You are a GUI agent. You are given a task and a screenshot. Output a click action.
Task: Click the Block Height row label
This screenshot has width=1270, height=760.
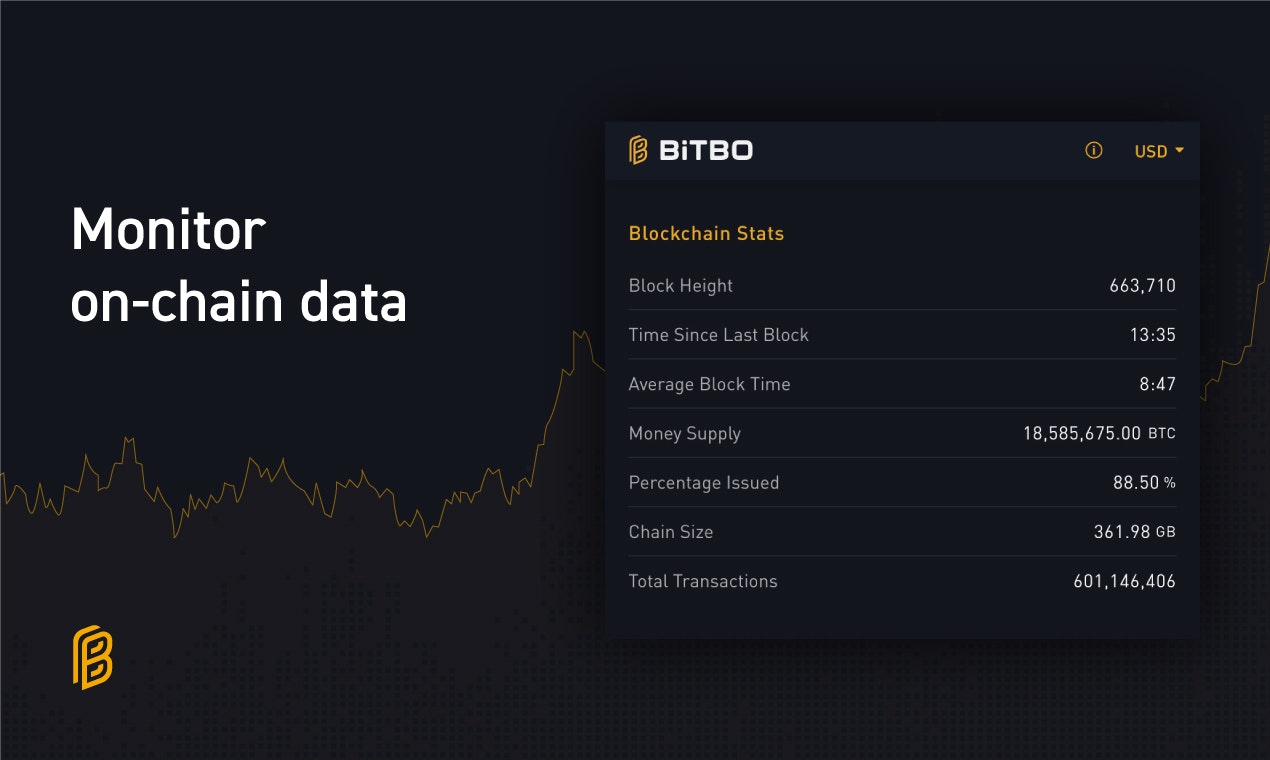tap(680, 286)
